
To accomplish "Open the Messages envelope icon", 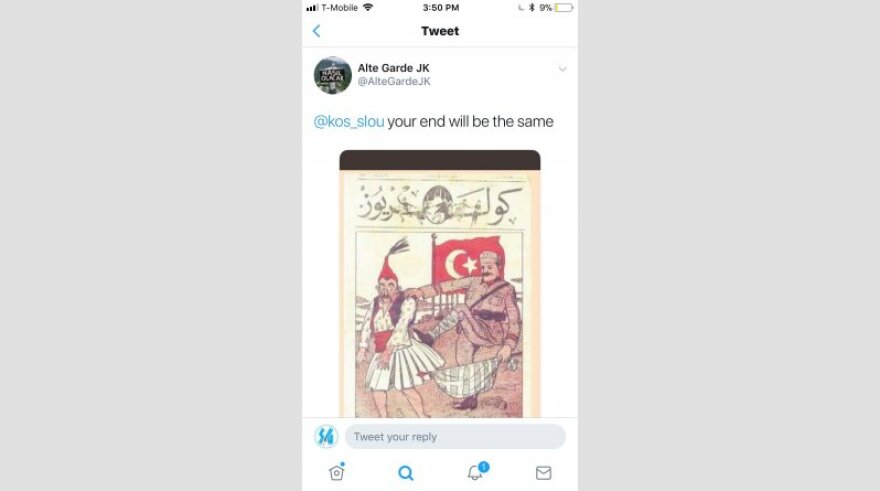I will (x=543, y=473).
